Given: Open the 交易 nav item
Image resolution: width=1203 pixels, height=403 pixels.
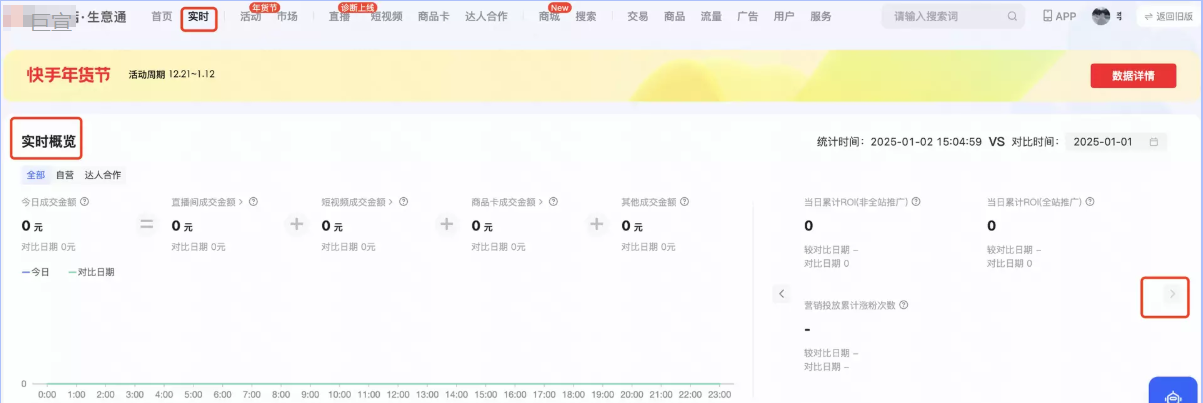Looking at the screenshot, I should click(638, 17).
